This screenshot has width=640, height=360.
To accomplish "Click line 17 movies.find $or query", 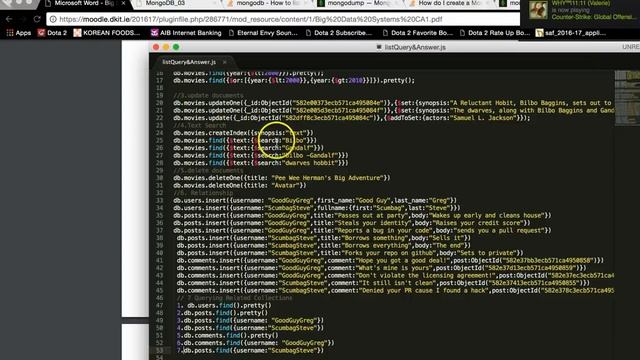I will coord(294,80).
